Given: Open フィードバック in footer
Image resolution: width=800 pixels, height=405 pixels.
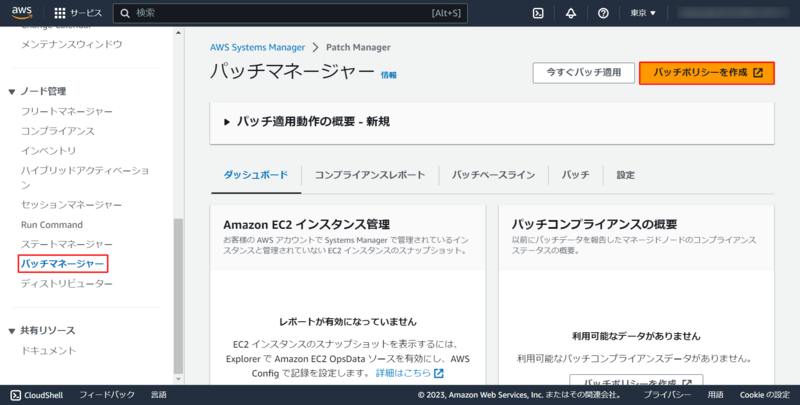Looking at the screenshot, I should tap(107, 395).
